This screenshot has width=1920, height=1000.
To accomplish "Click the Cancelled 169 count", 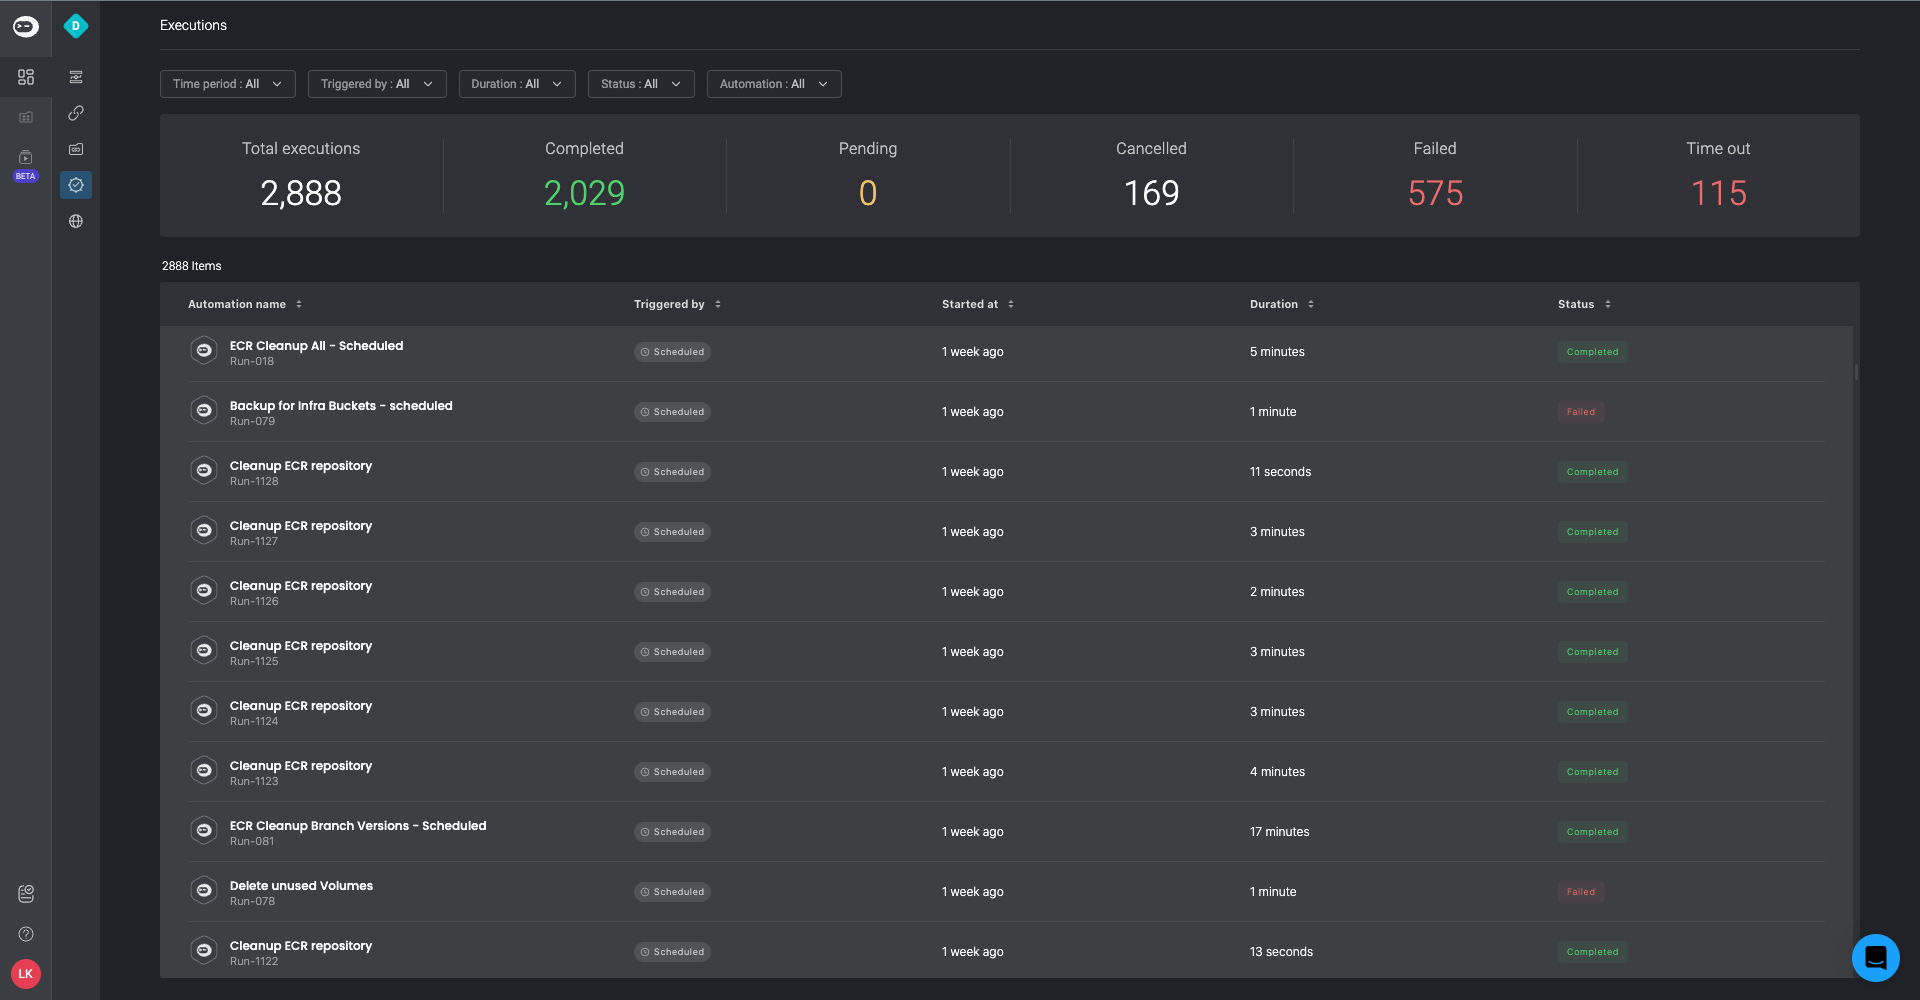I will (1151, 193).
